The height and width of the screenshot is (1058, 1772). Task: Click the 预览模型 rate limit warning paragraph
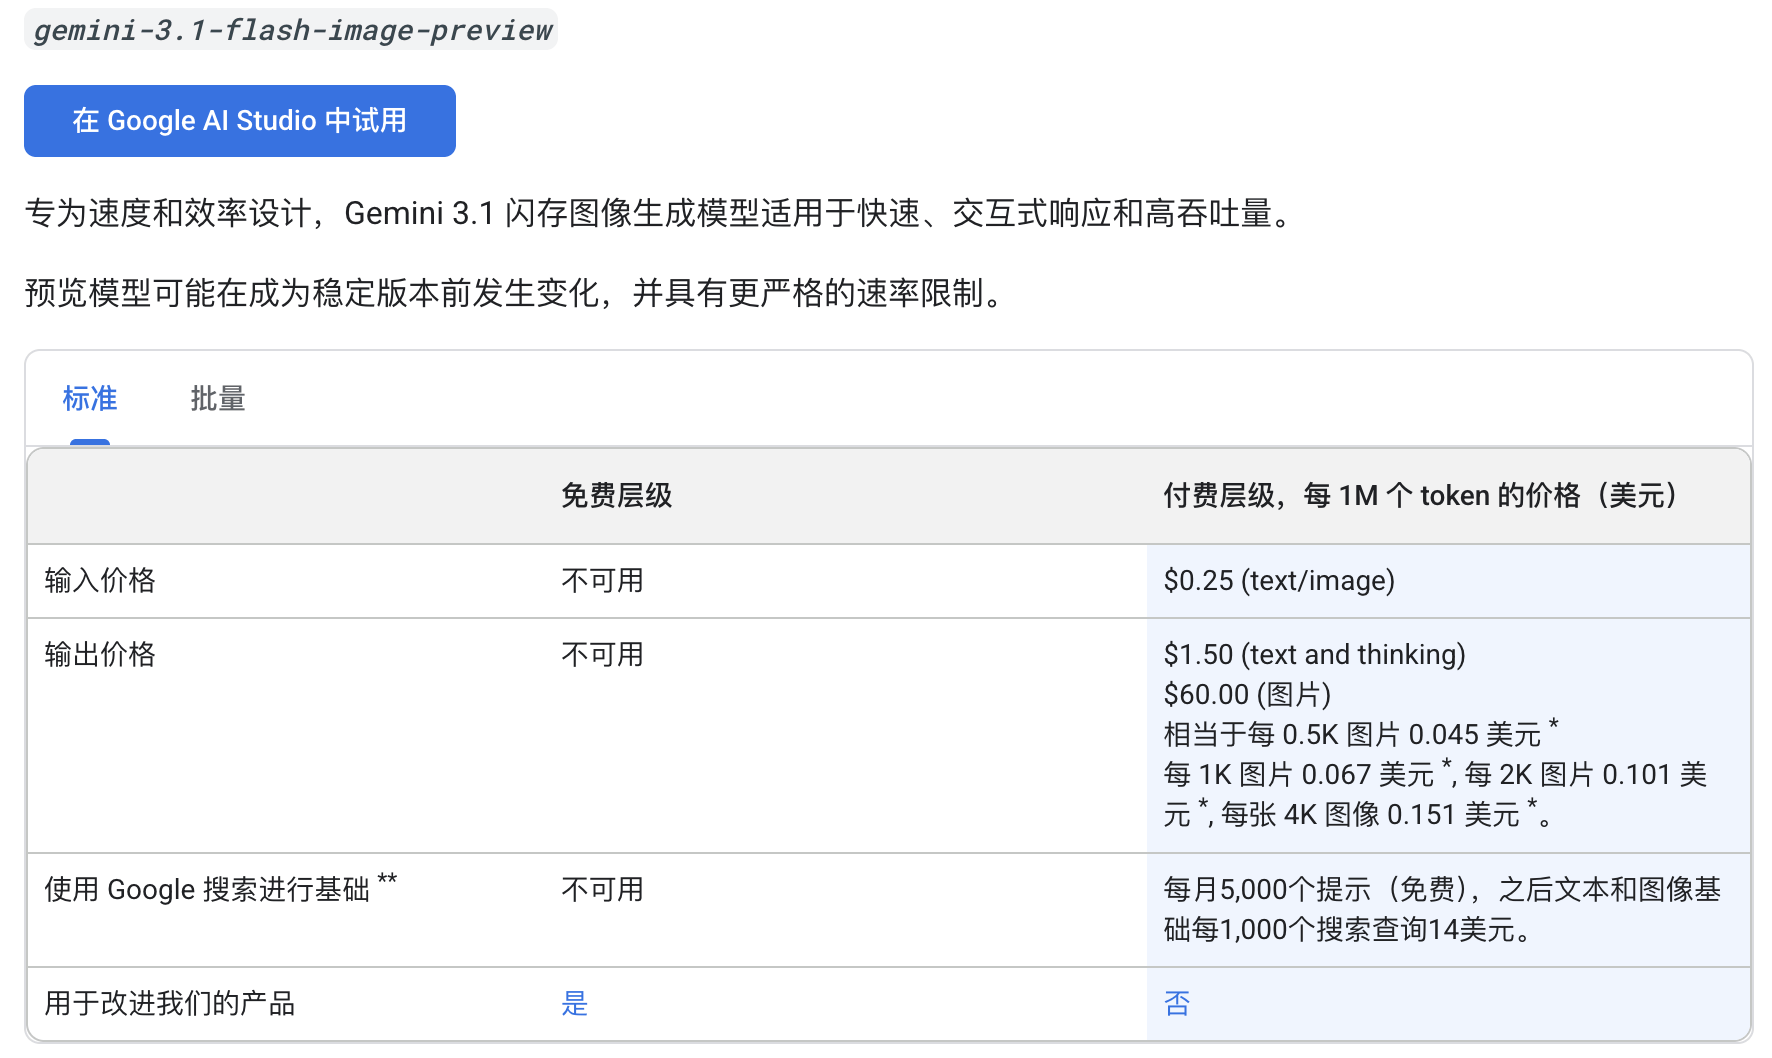click(x=516, y=294)
